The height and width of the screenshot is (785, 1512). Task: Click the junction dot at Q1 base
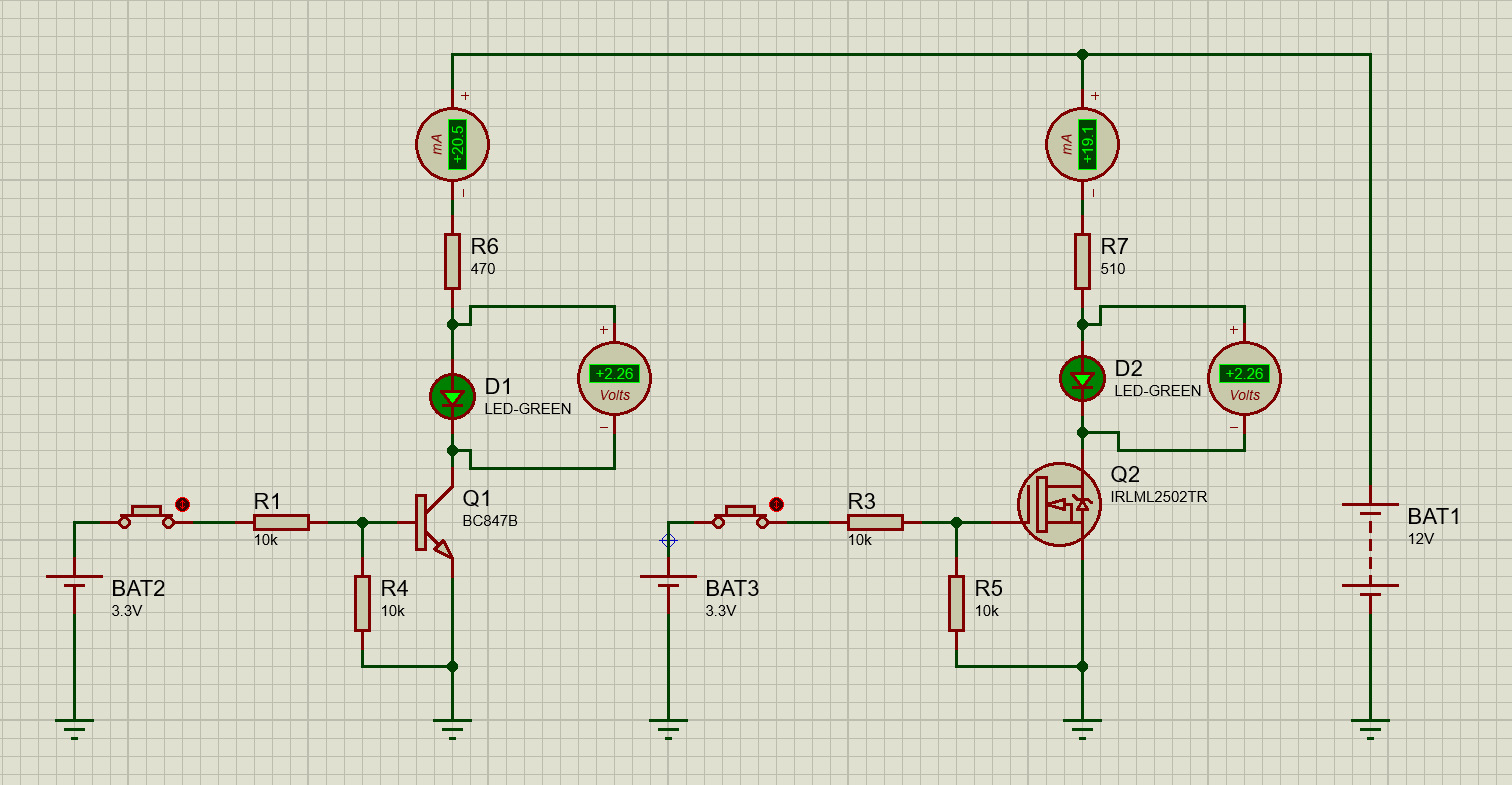click(362, 522)
